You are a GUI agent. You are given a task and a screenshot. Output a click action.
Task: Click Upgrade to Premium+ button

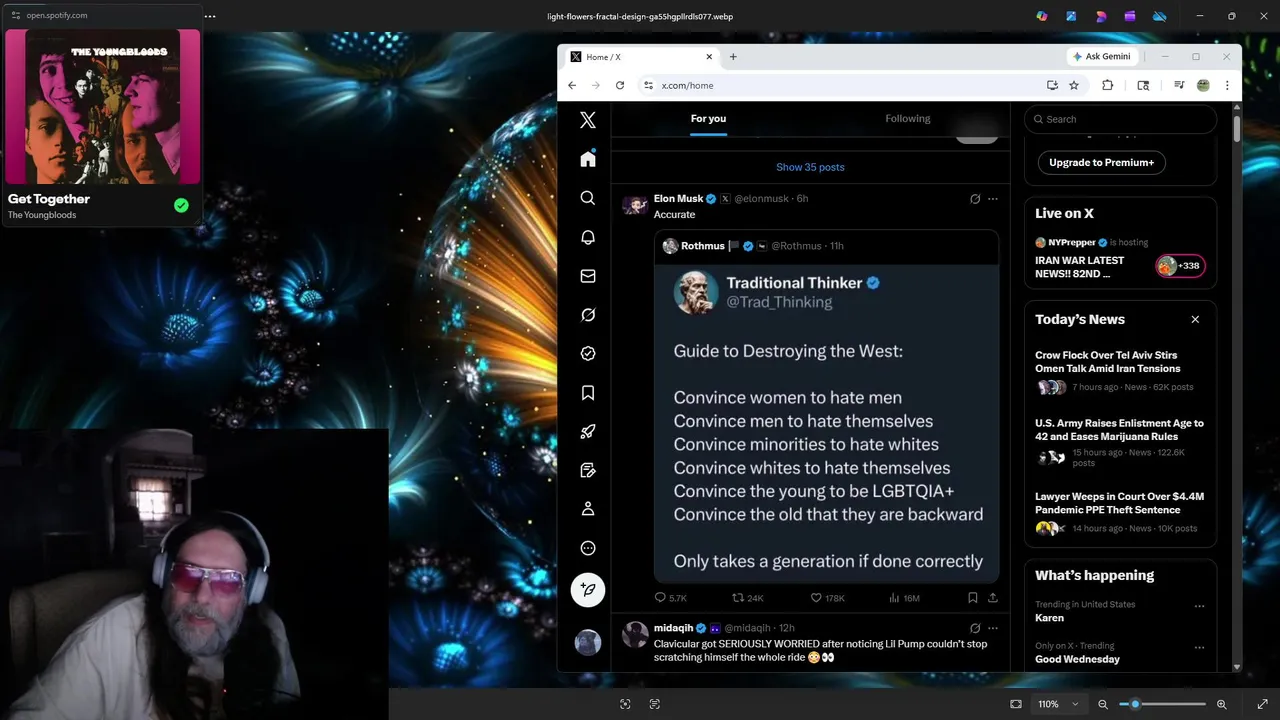(1101, 162)
